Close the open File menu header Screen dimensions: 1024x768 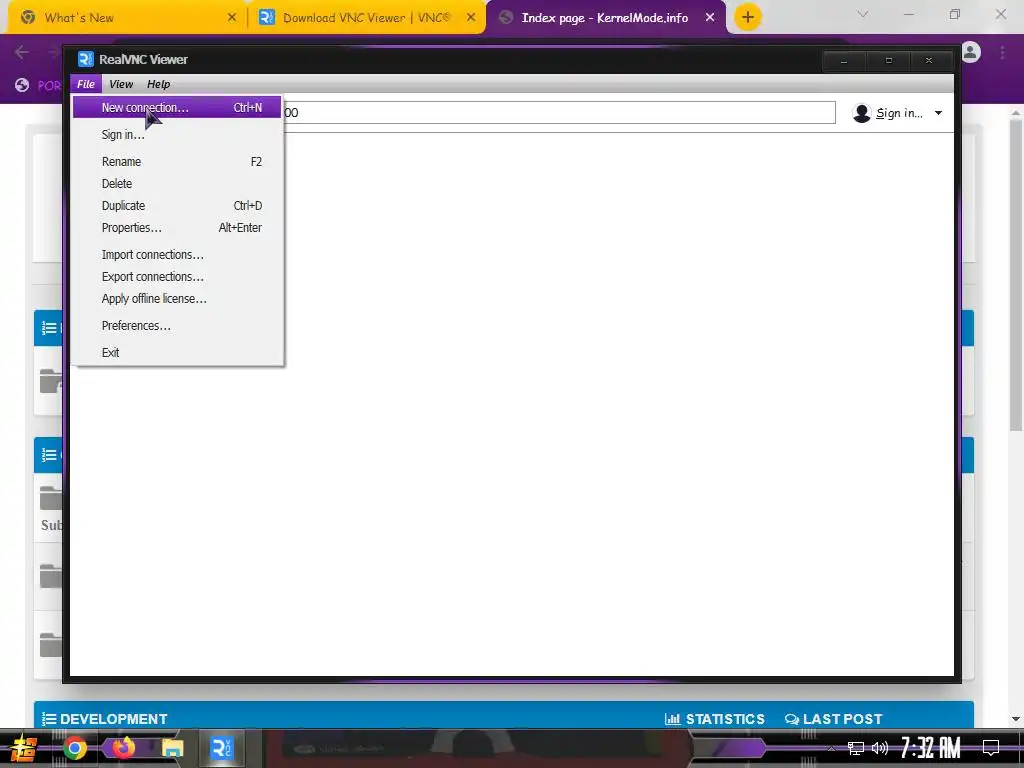click(86, 84)
